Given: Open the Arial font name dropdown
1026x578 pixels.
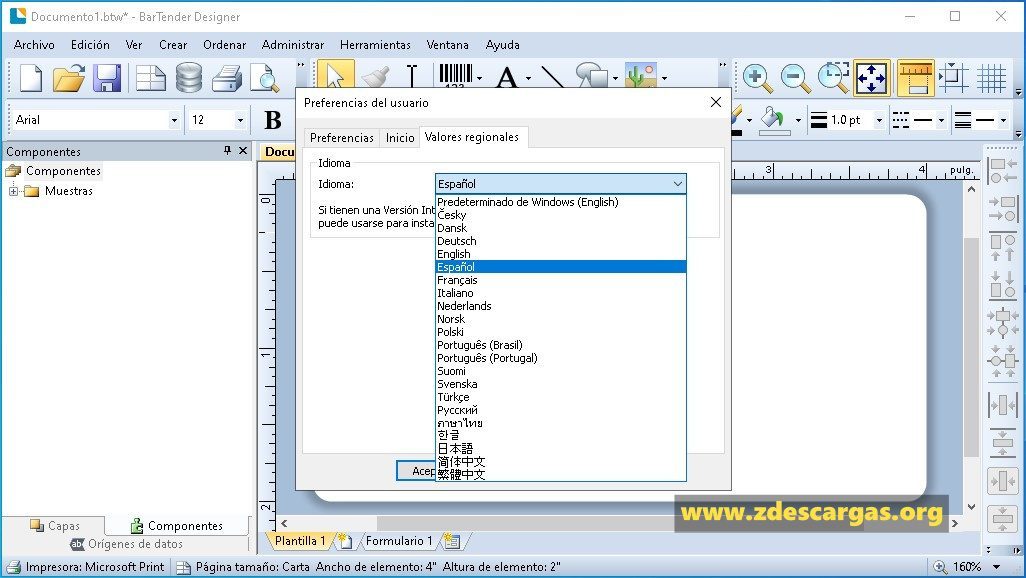Looking at the screenshot, I should point(173,120).
